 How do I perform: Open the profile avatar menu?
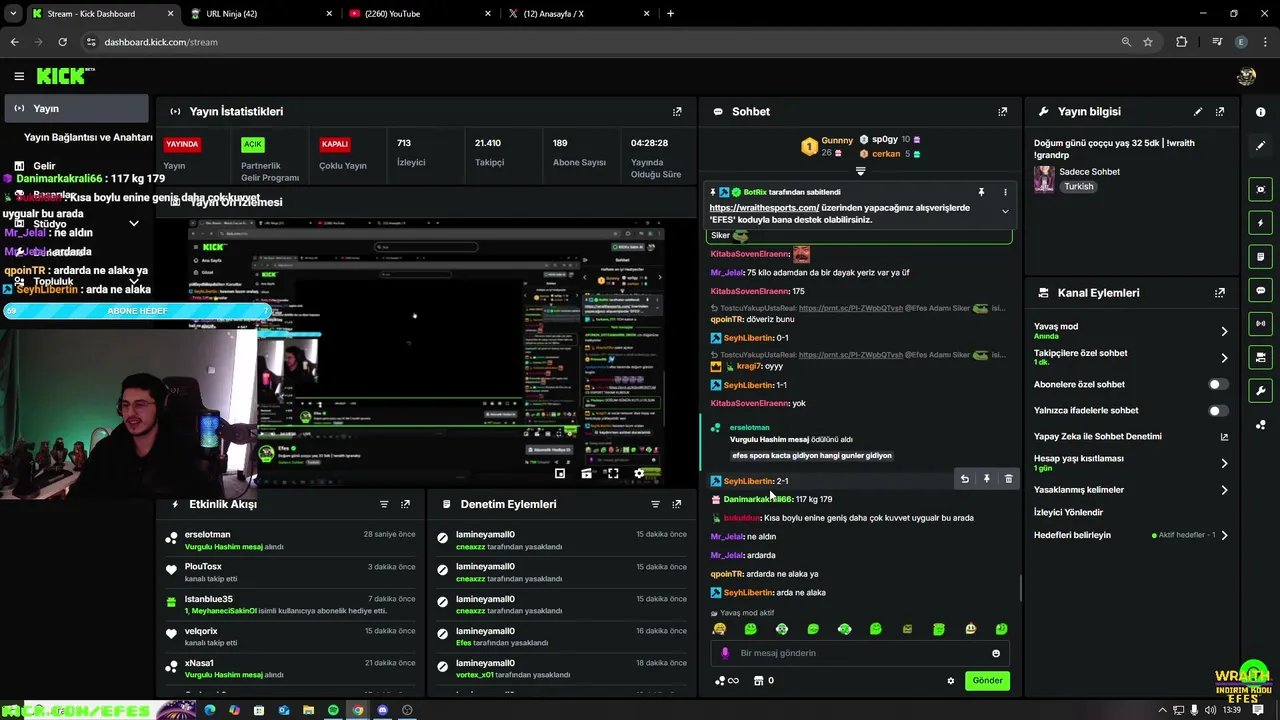pyautogui.click(x=1246, y=76)
